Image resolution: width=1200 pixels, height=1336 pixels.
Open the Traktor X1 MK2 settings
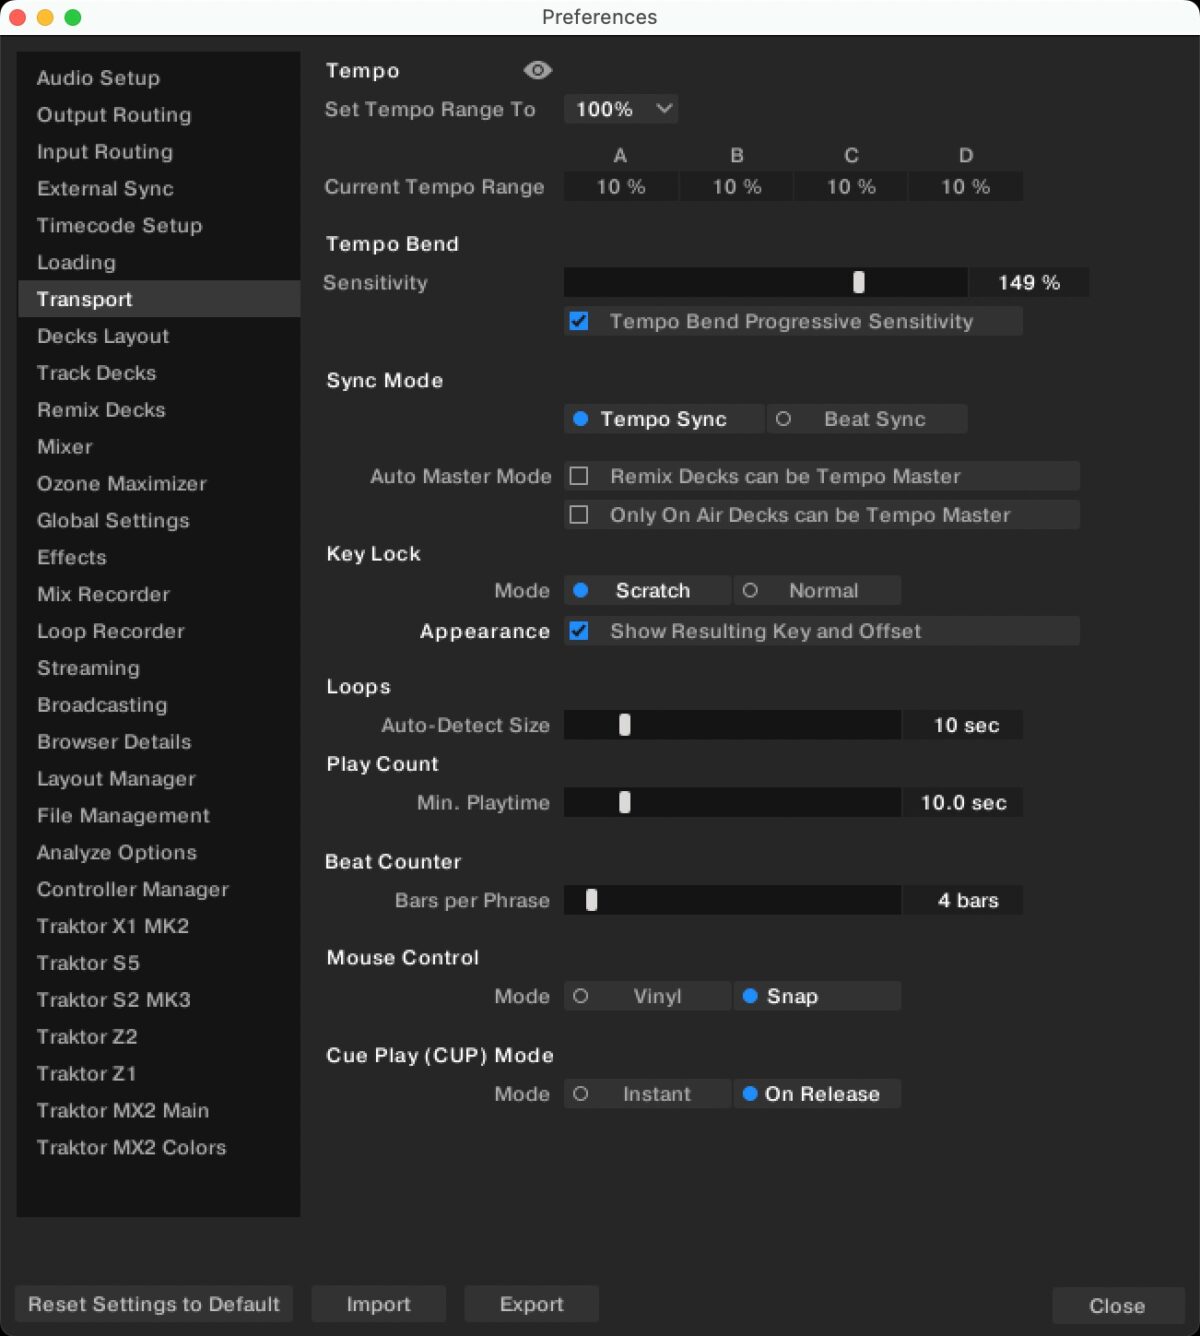coord(113,926)
